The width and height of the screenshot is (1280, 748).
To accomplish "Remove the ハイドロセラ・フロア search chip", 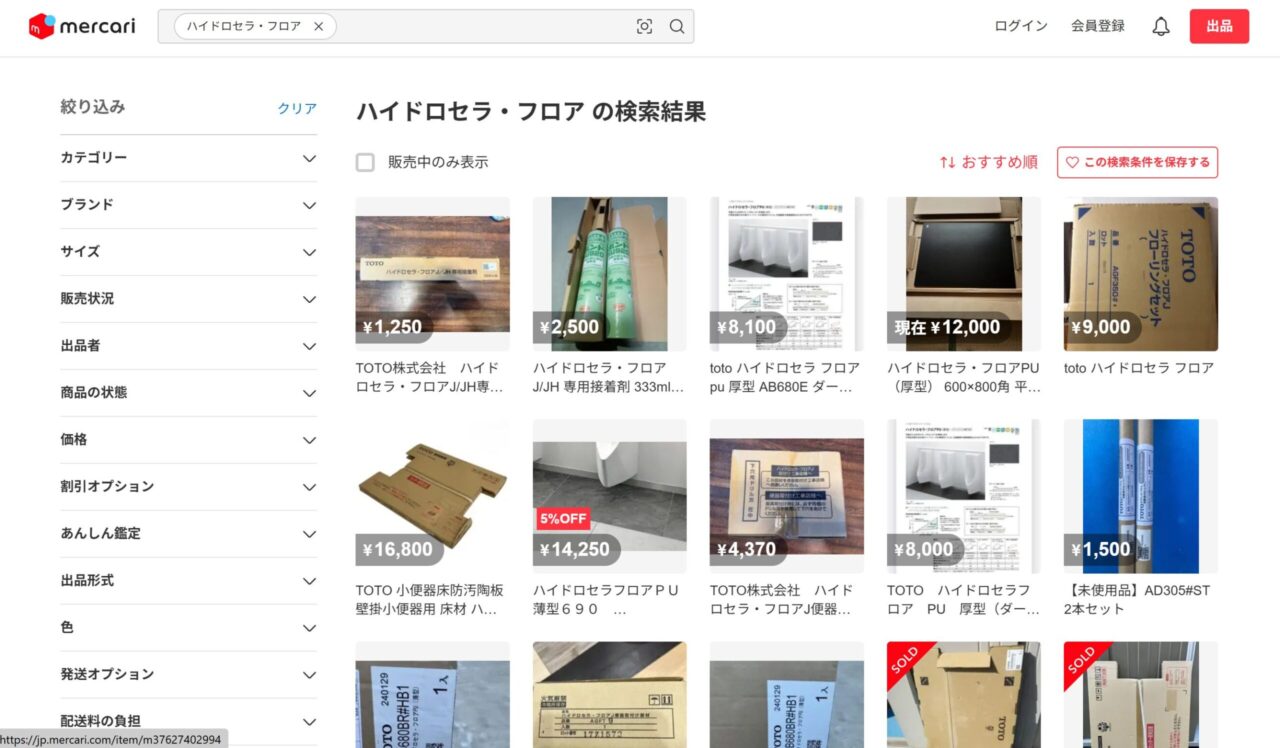I will point(319,27).
